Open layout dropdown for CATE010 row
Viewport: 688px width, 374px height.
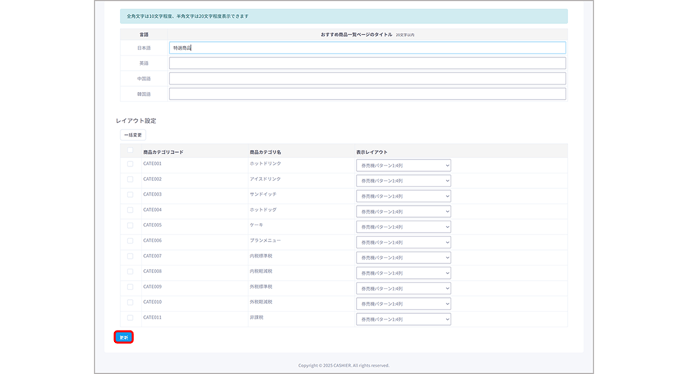[x=403, y=304]
